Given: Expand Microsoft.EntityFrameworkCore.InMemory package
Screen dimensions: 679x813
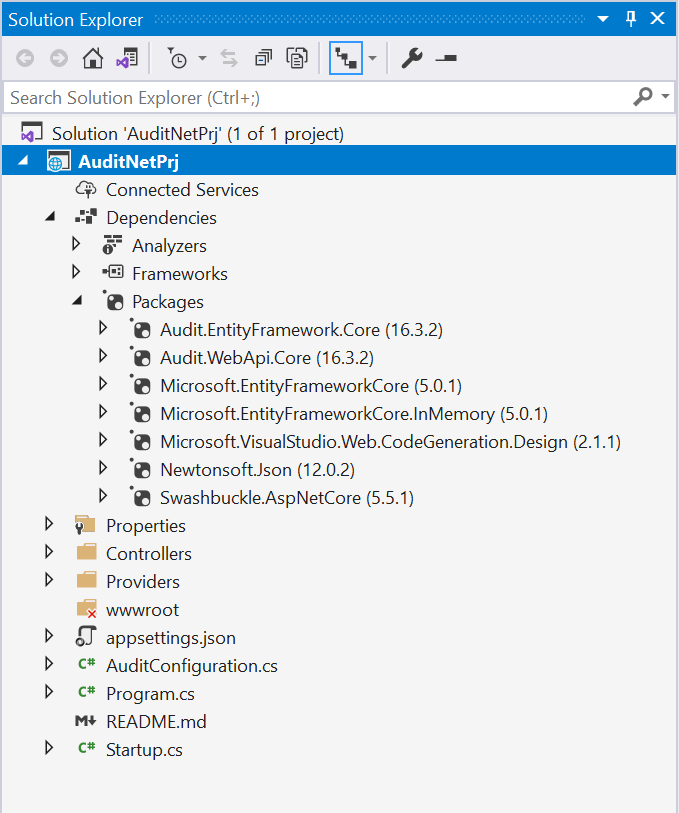Looking at the screenshot, I should pos(103,412).
